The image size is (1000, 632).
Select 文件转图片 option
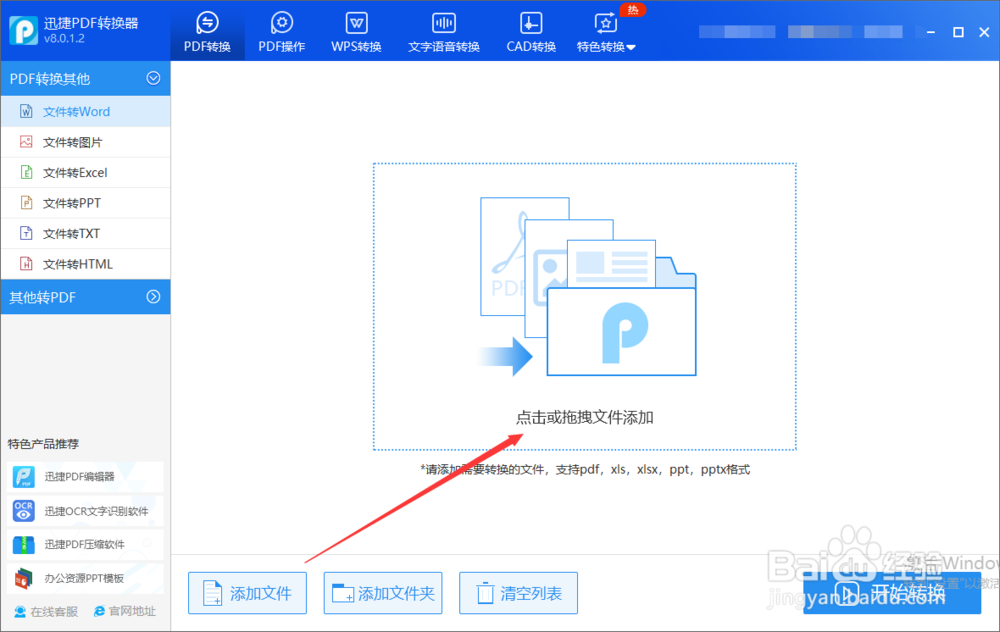pyautogui.click(x=85, y=142)
